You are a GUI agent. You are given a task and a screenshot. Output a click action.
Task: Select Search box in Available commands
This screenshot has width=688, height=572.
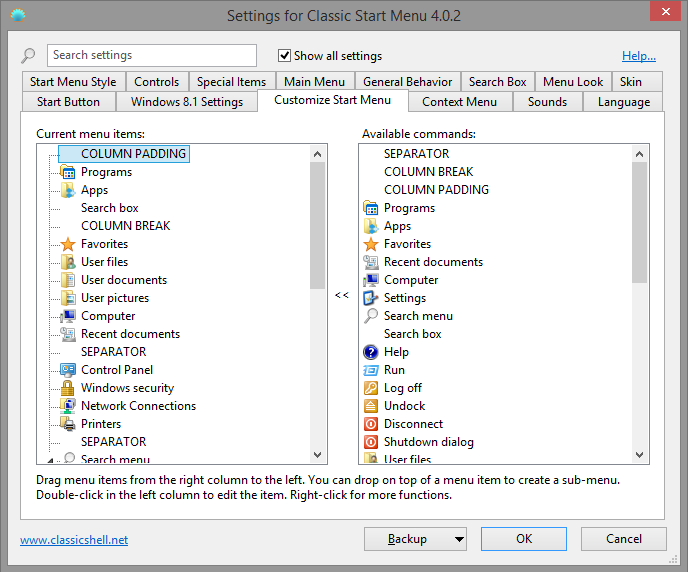pyautogui.click(x=412, y=334)
